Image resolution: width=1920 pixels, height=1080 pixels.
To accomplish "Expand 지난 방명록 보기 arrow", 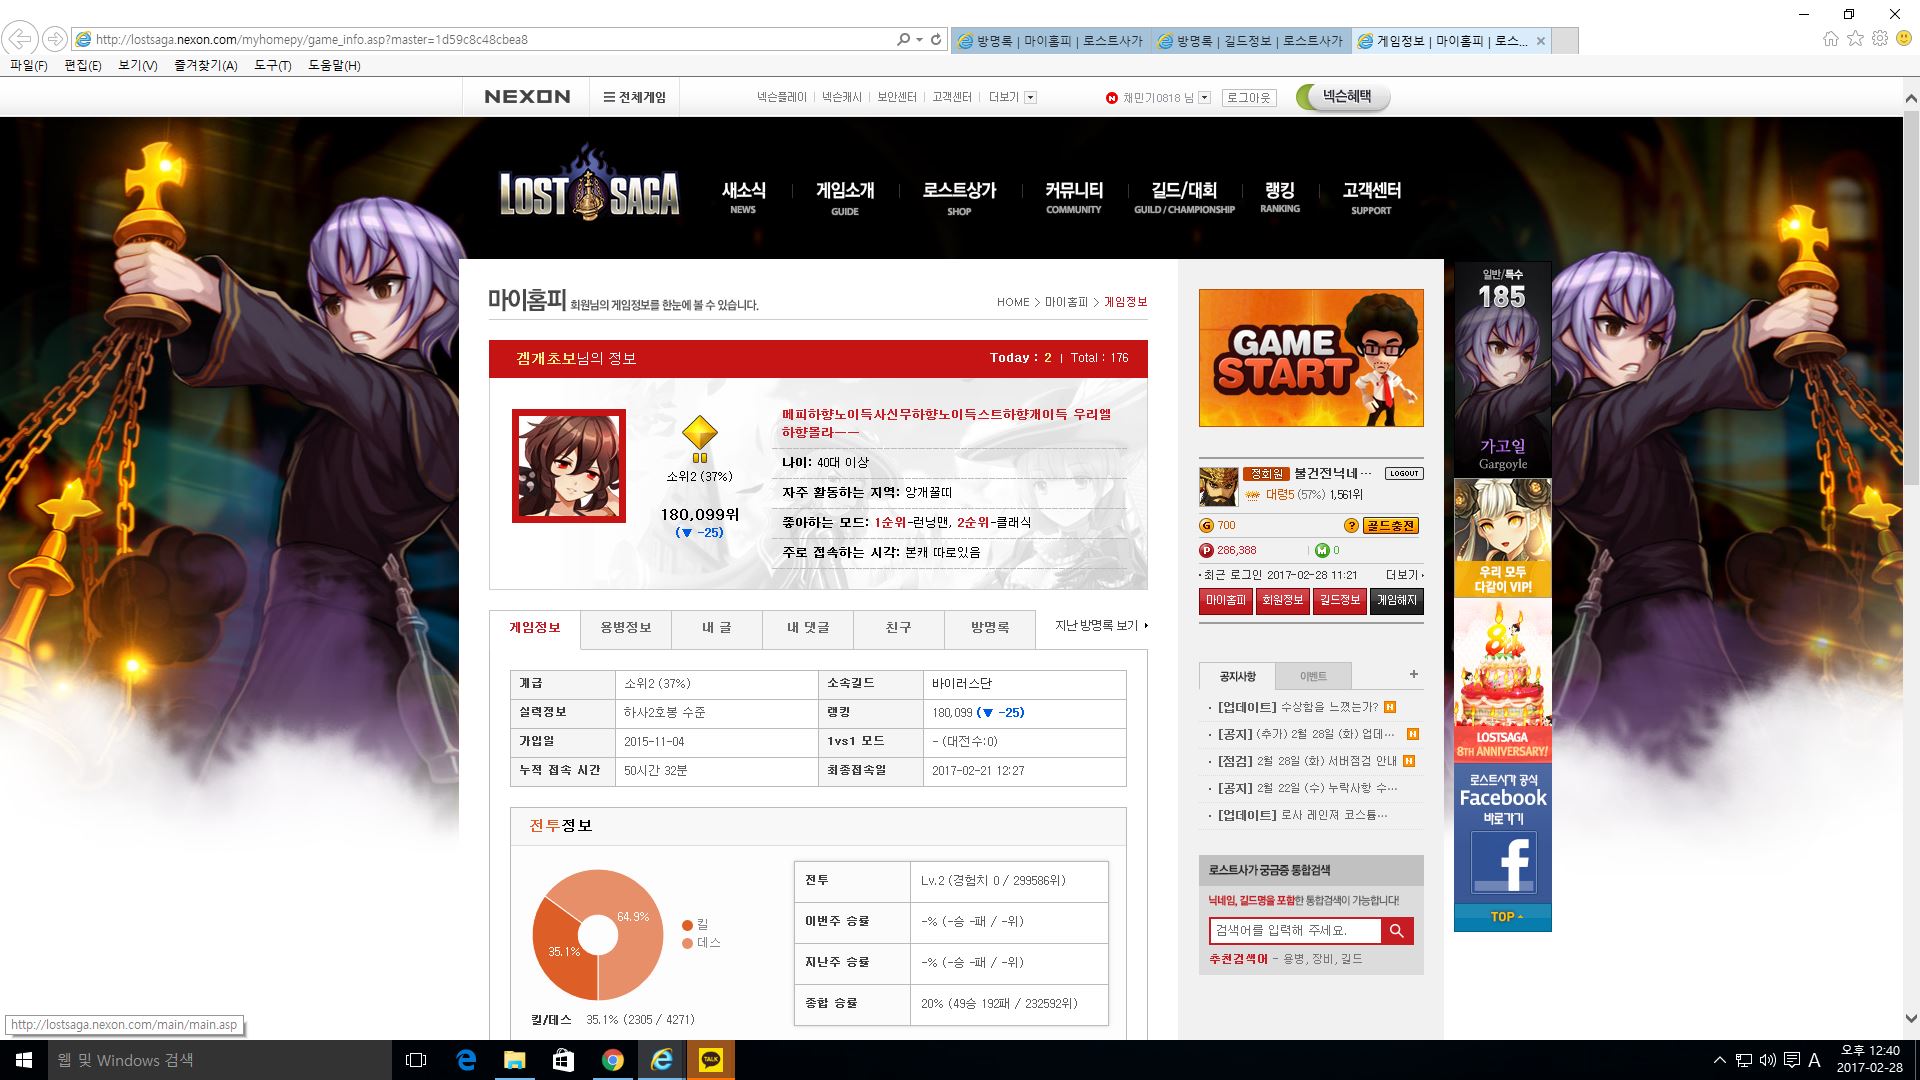I will point(1146,626).
